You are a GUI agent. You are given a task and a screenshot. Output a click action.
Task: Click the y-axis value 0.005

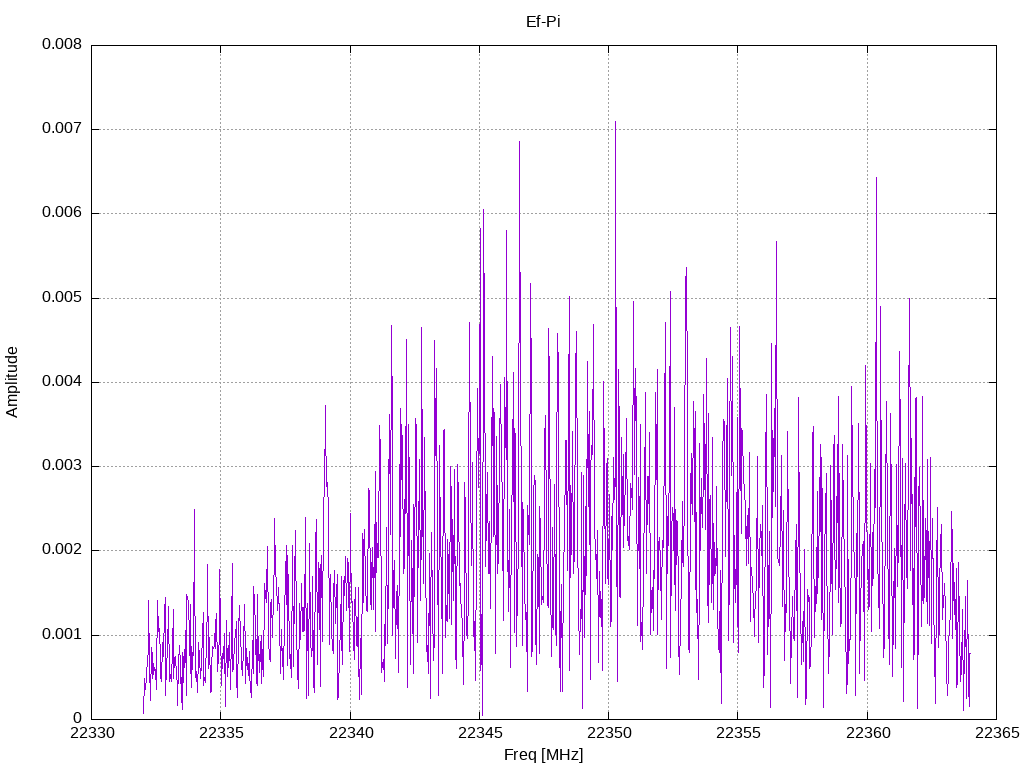[62, 298]
